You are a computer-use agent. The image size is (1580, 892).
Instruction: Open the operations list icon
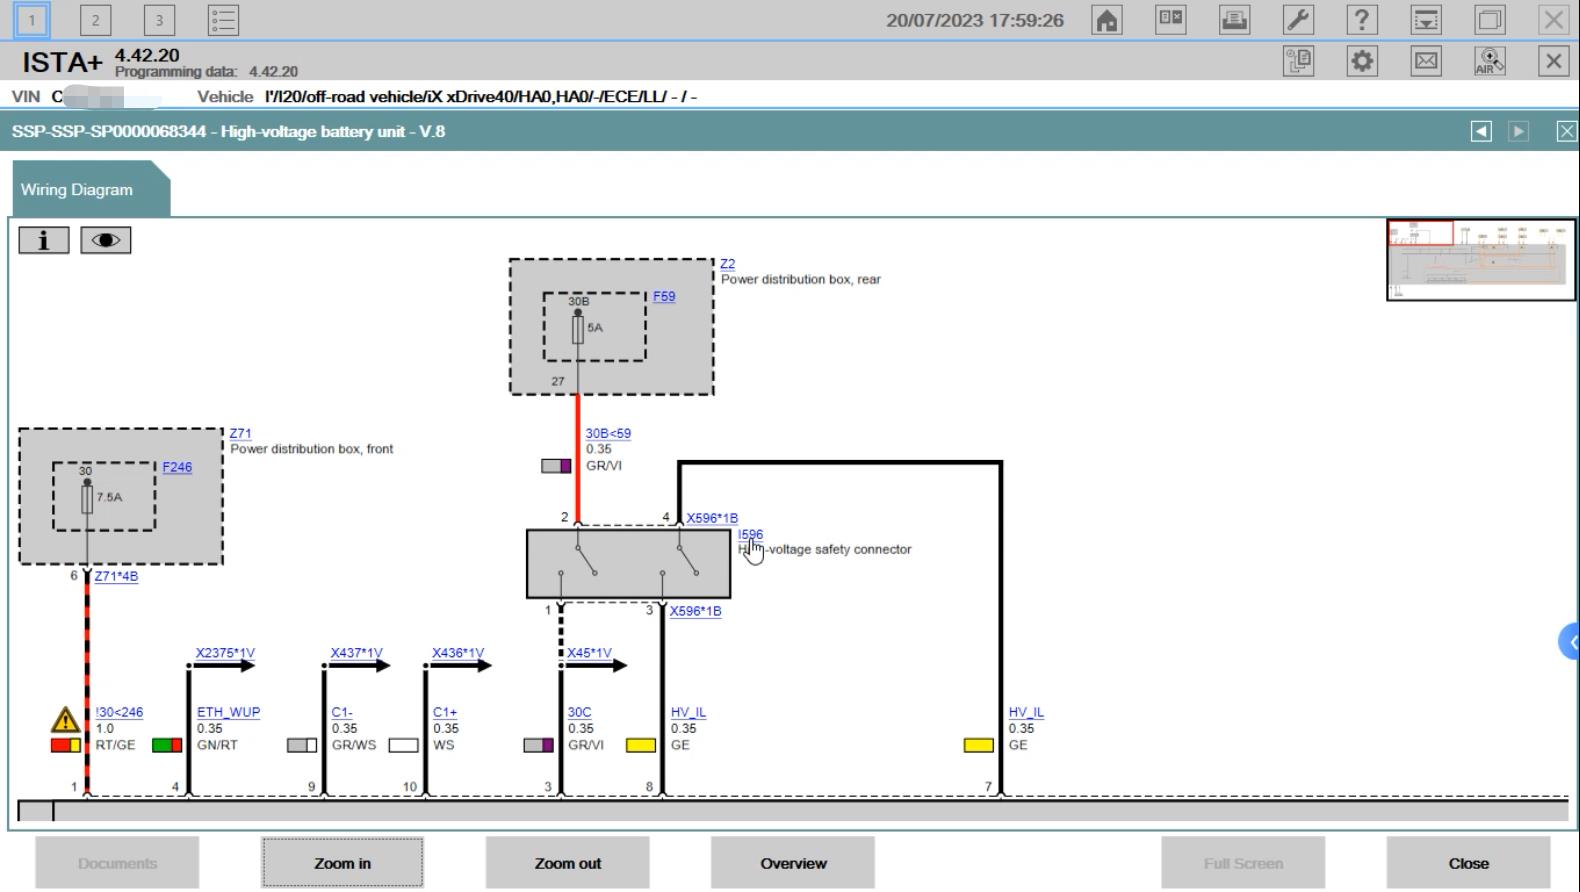223,20
